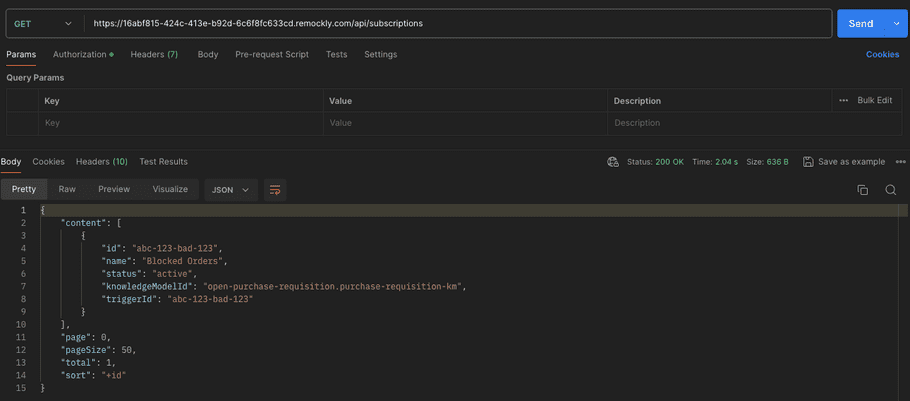This screenshot has height=401, width=910.
Task: Open the Cookies link
Action: click(x=882, y=54)
